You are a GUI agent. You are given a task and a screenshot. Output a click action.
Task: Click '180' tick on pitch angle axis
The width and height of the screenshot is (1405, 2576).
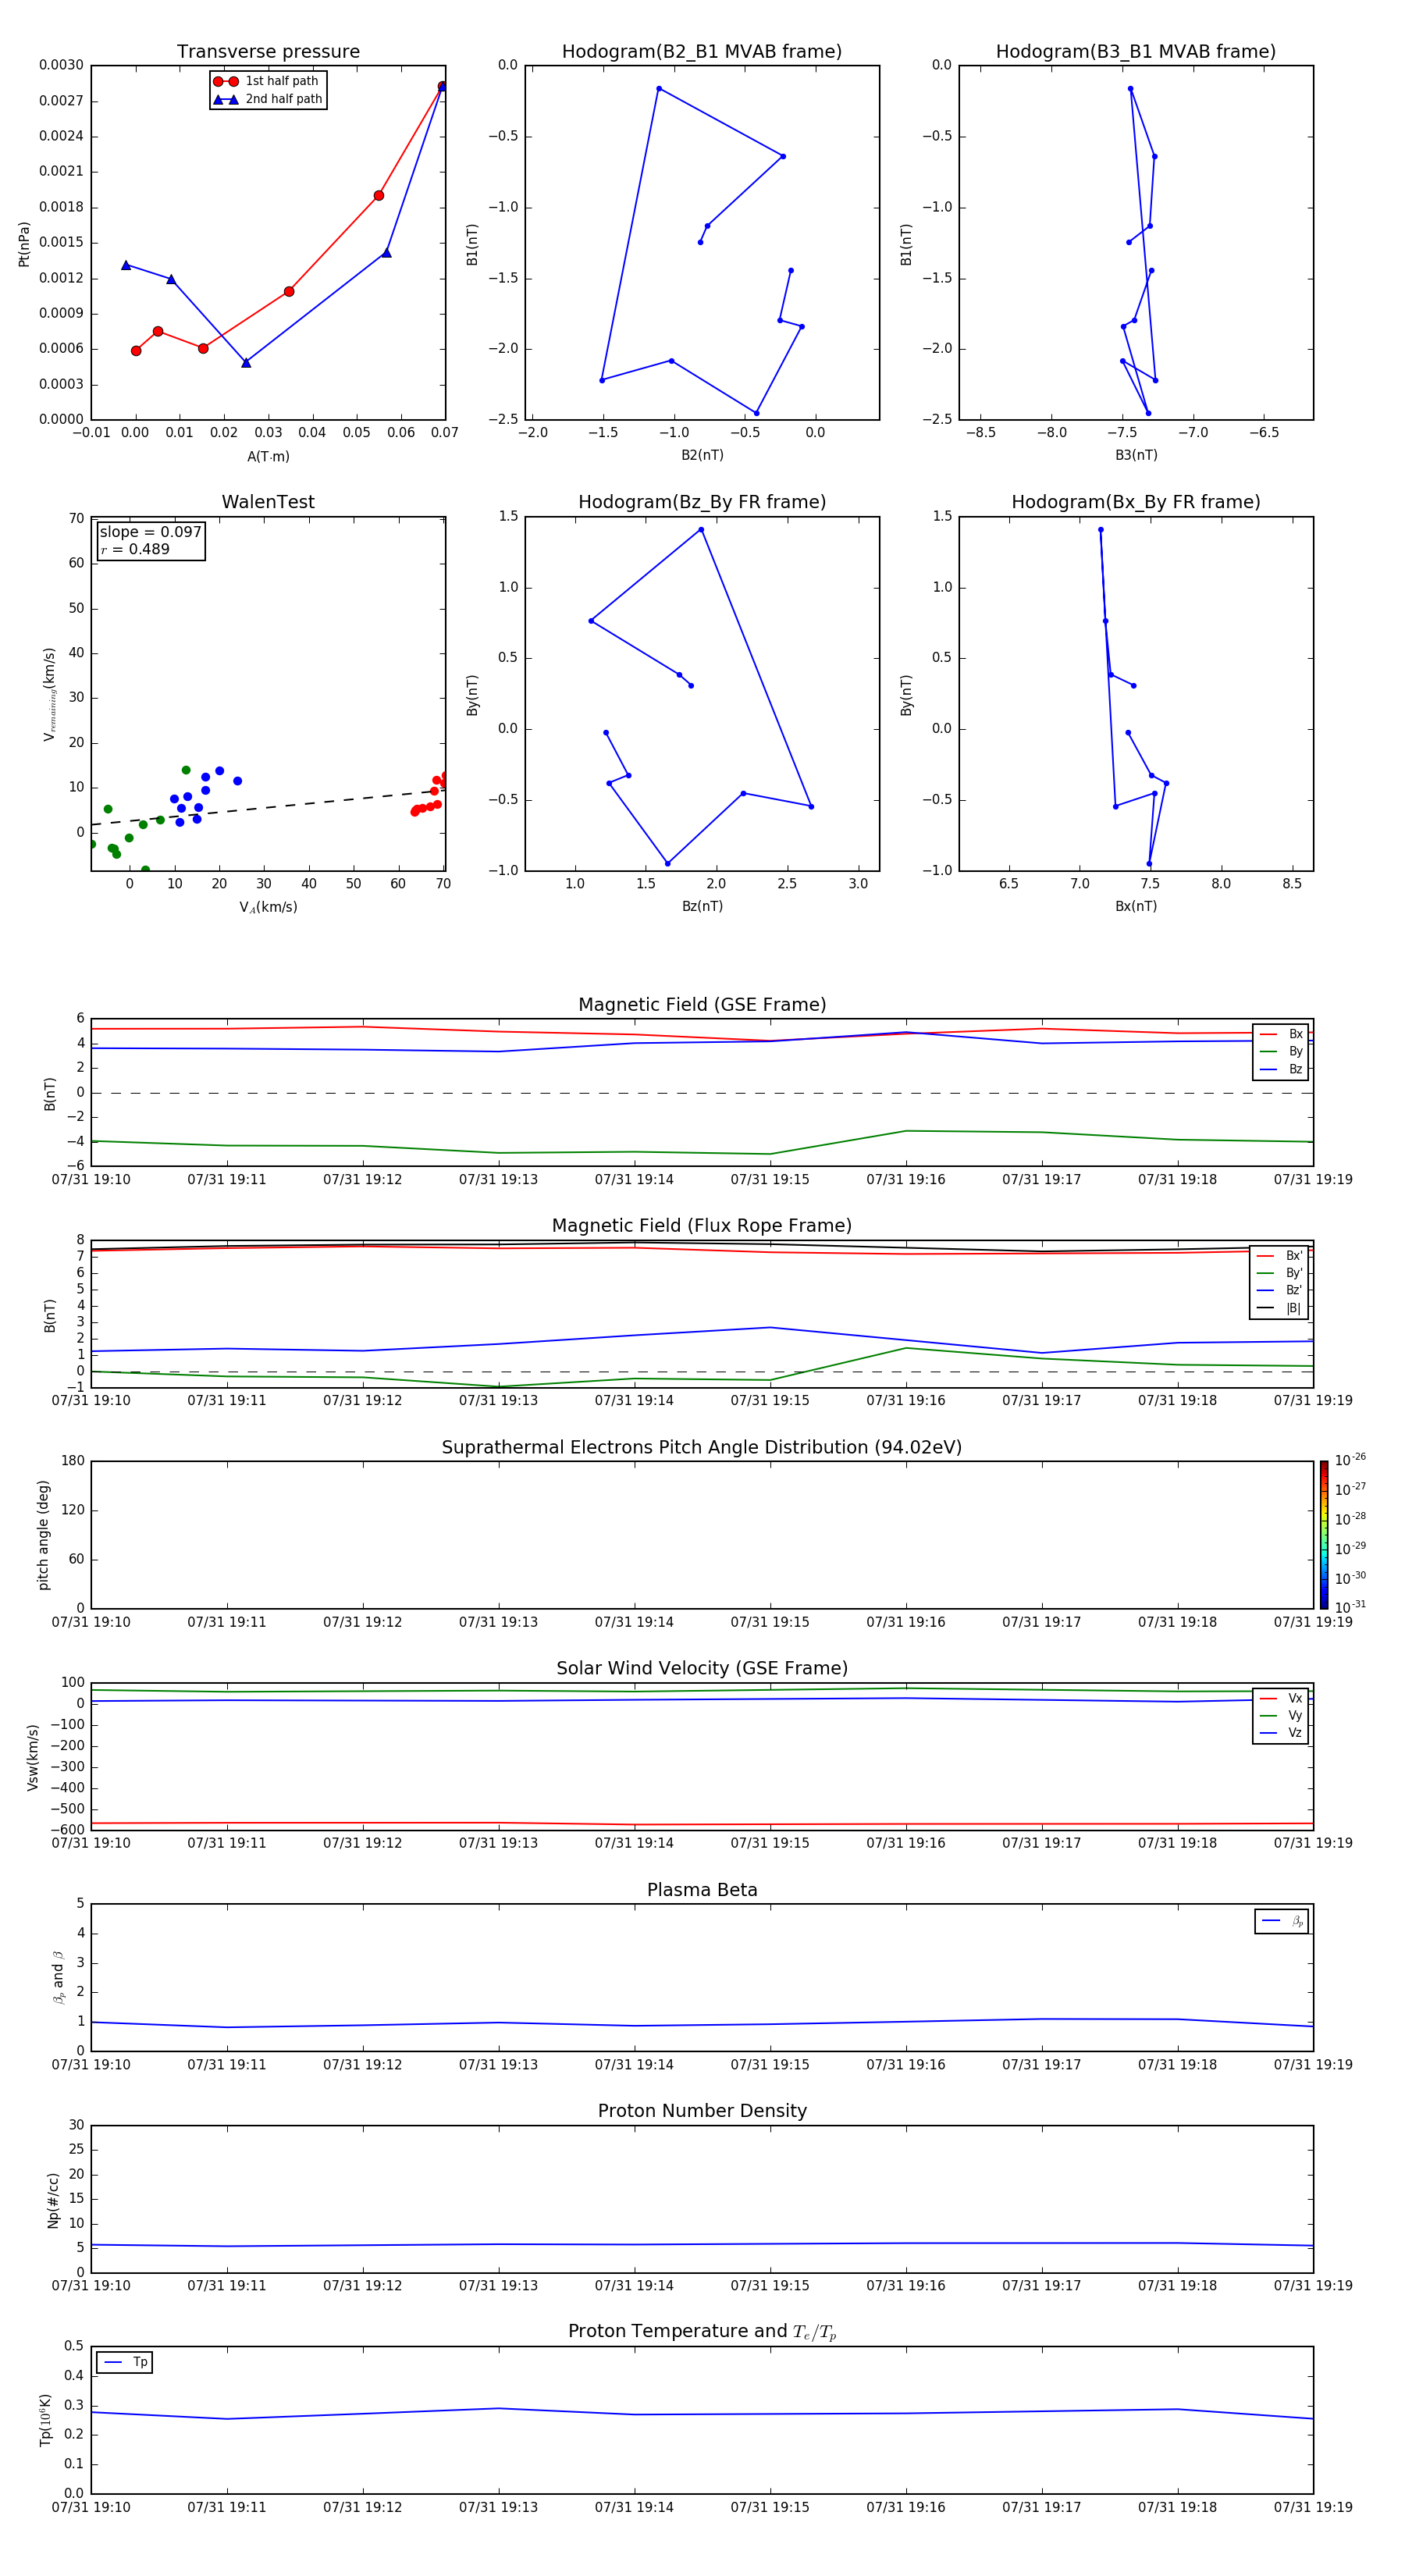click(73, 1461)
